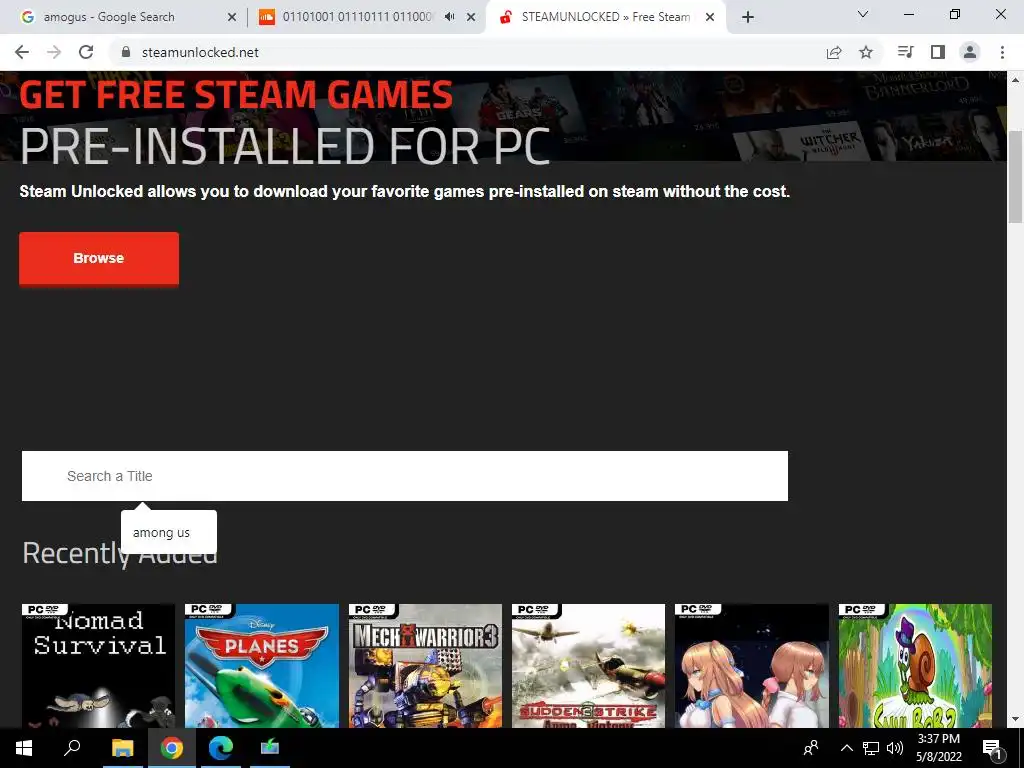This screenshot has width=1024, height=768.
Task: Toggle the Chrome side panel
Action: click(x=938, y=52)
